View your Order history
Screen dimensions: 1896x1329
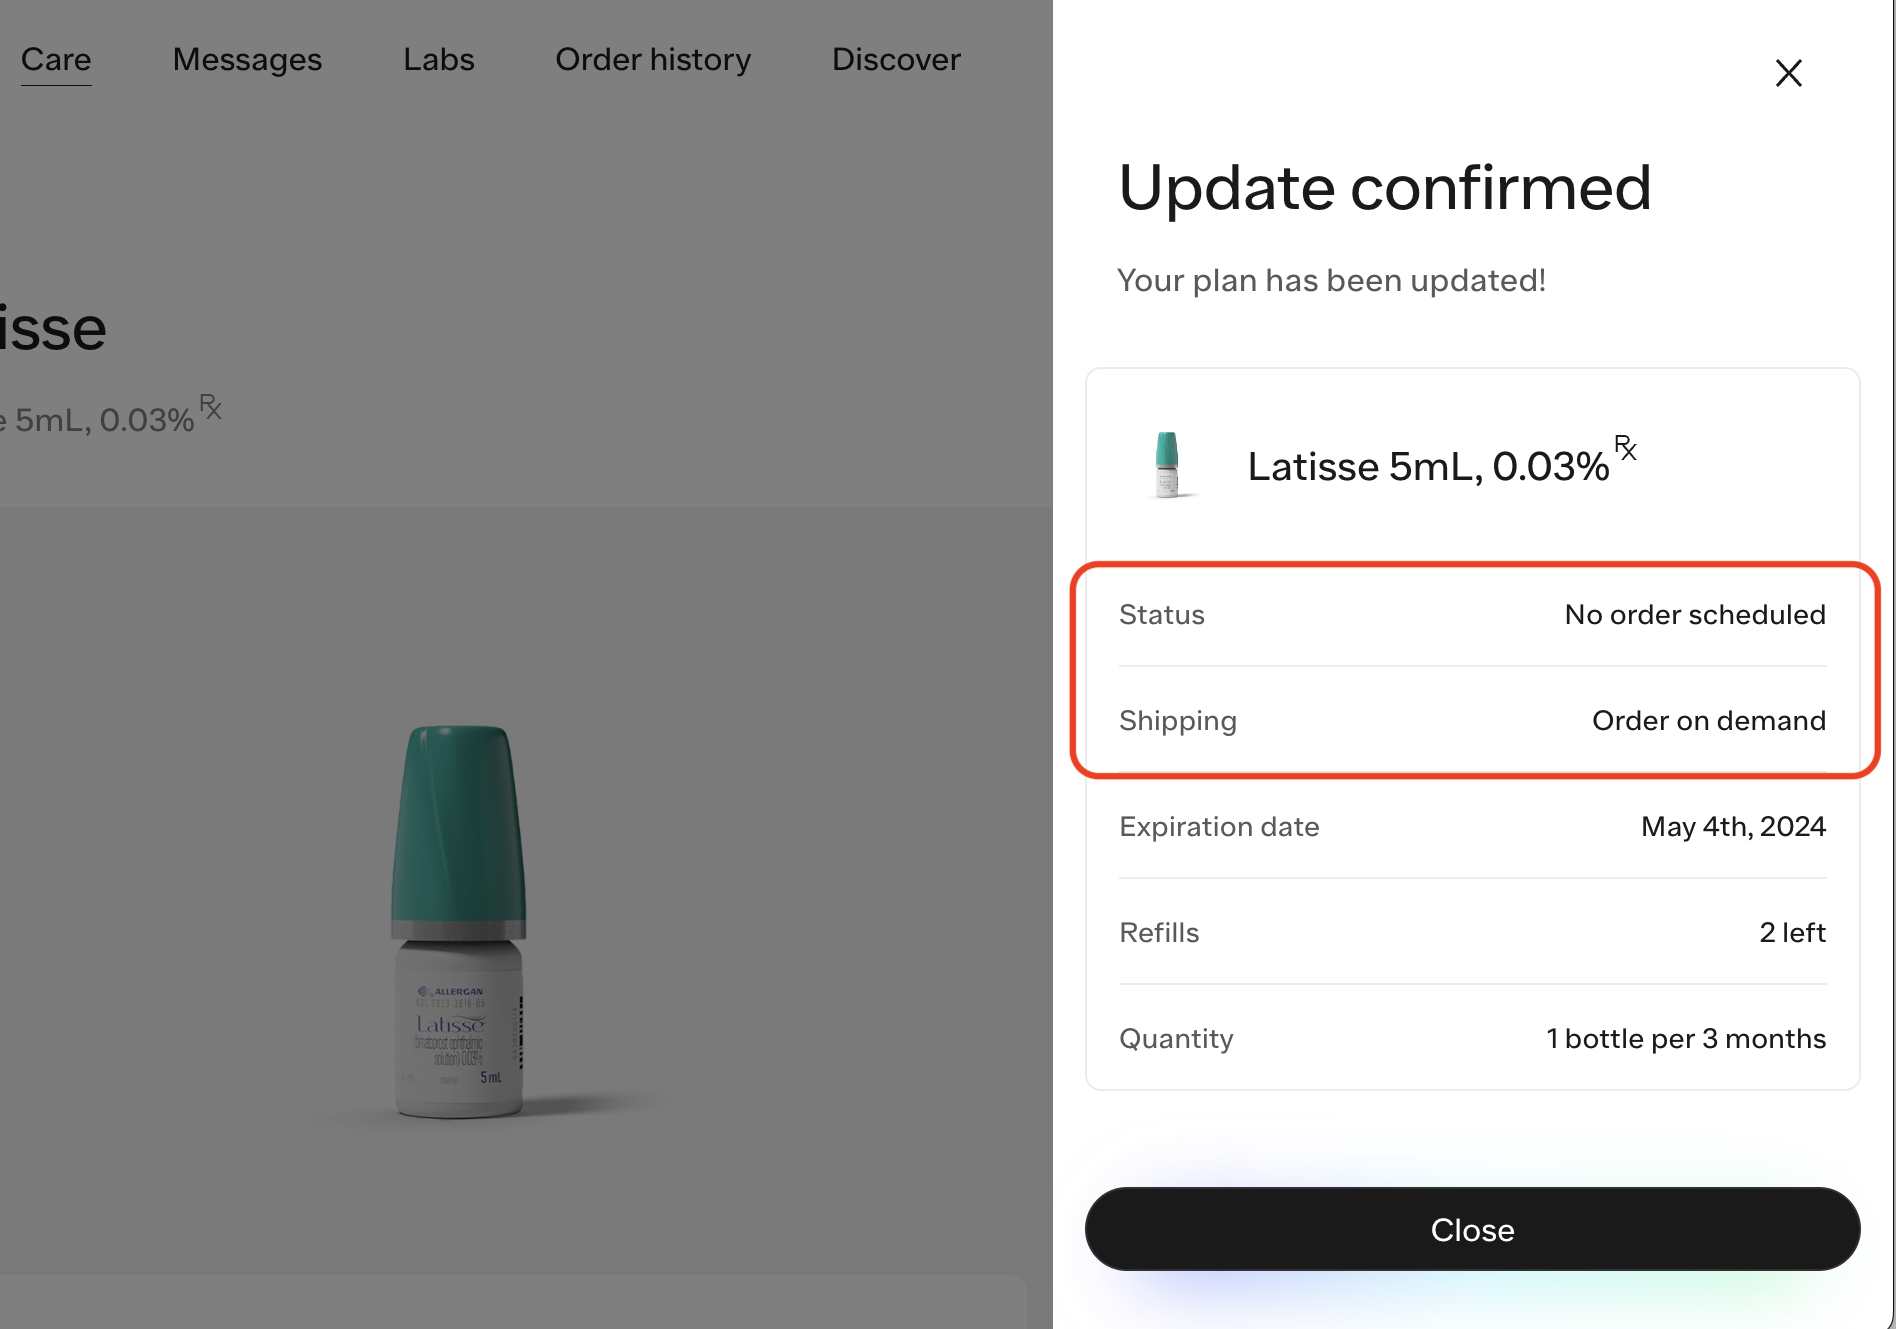652,60
